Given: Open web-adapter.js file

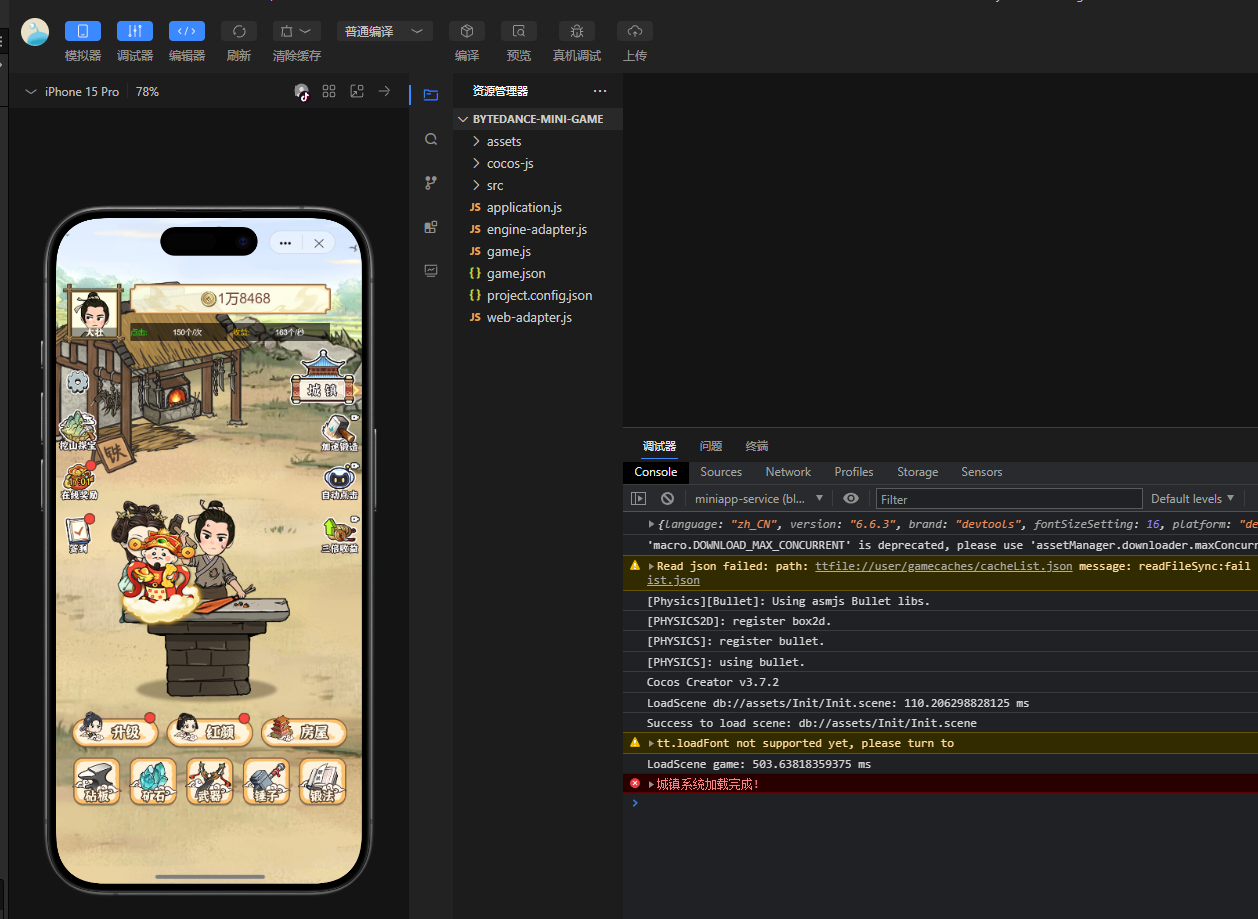Looking at the screenshot, I should pos(538,317).
